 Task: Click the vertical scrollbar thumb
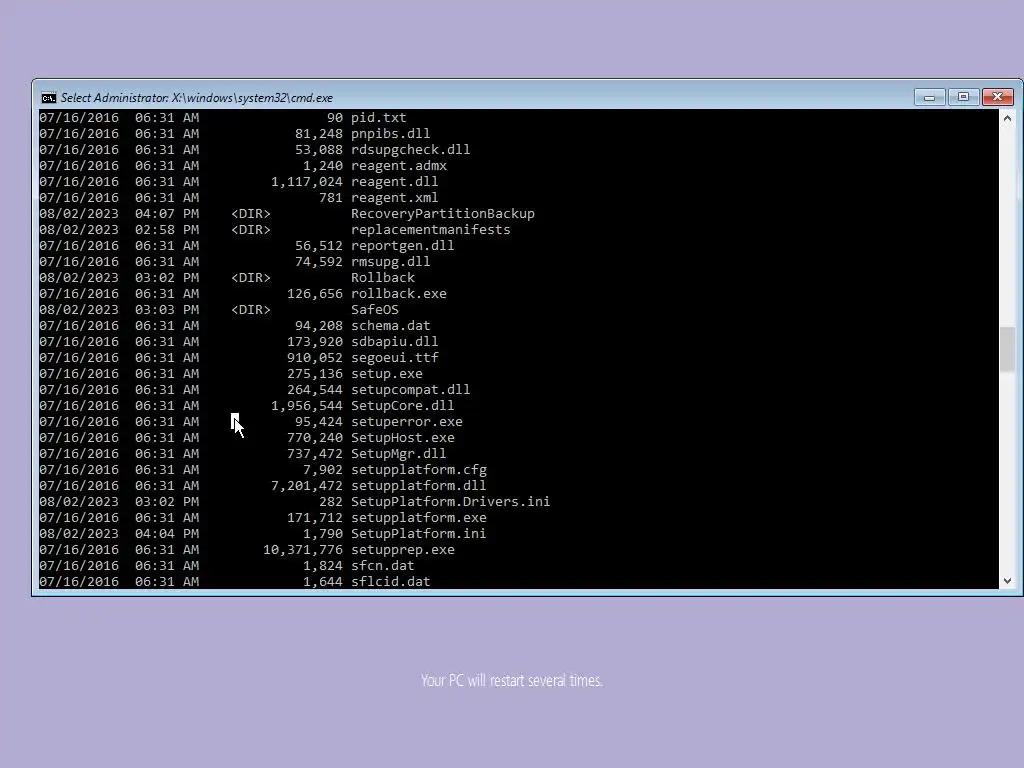[x=1007, y=349]
